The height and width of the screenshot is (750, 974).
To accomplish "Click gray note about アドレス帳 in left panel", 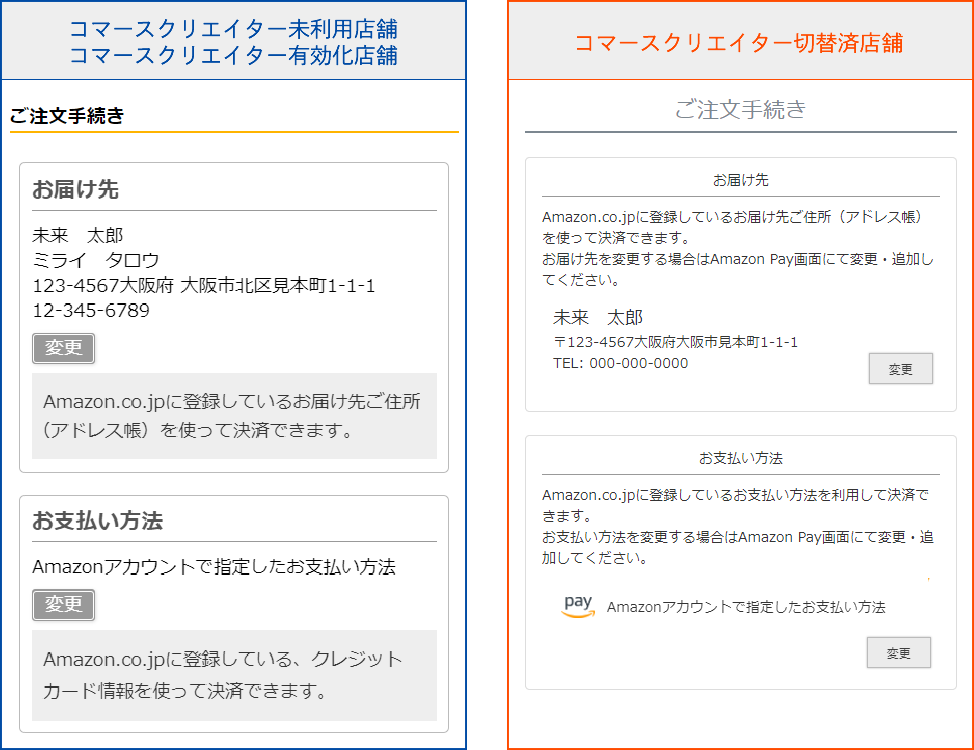I will [x=234, y=416].
